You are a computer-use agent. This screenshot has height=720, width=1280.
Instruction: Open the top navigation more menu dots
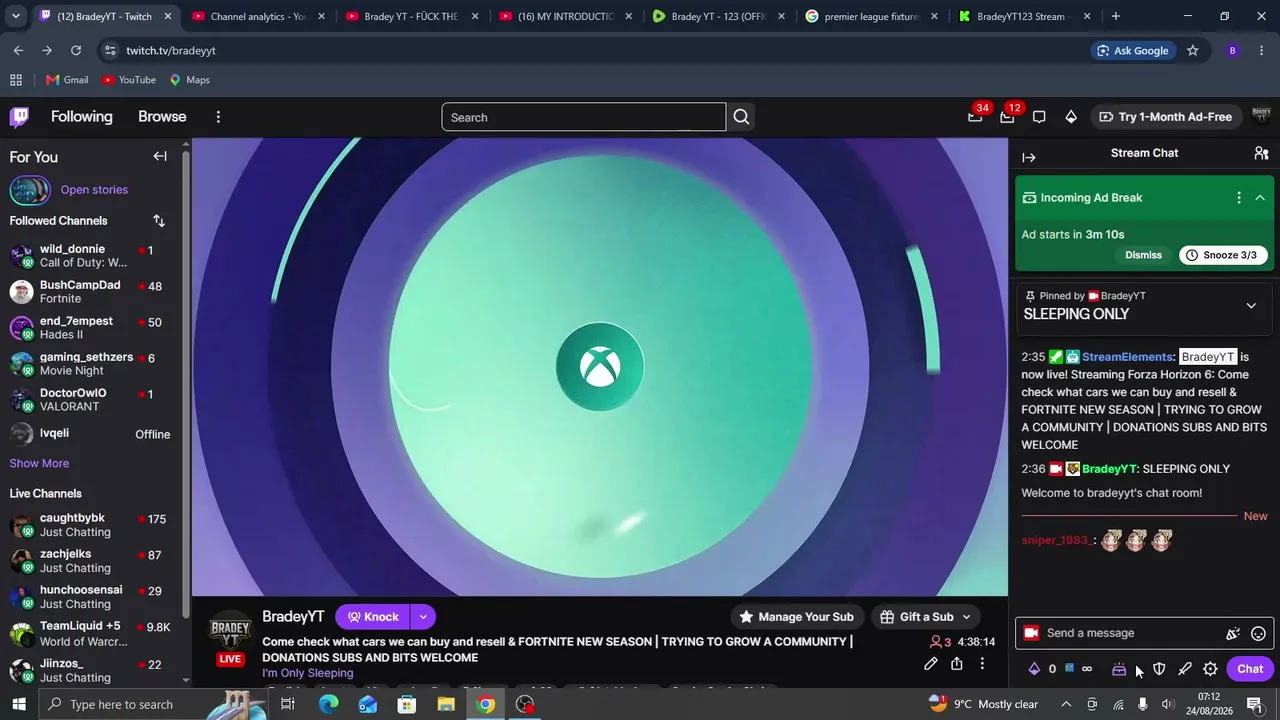pyautogui.click(x=218, y=117)
